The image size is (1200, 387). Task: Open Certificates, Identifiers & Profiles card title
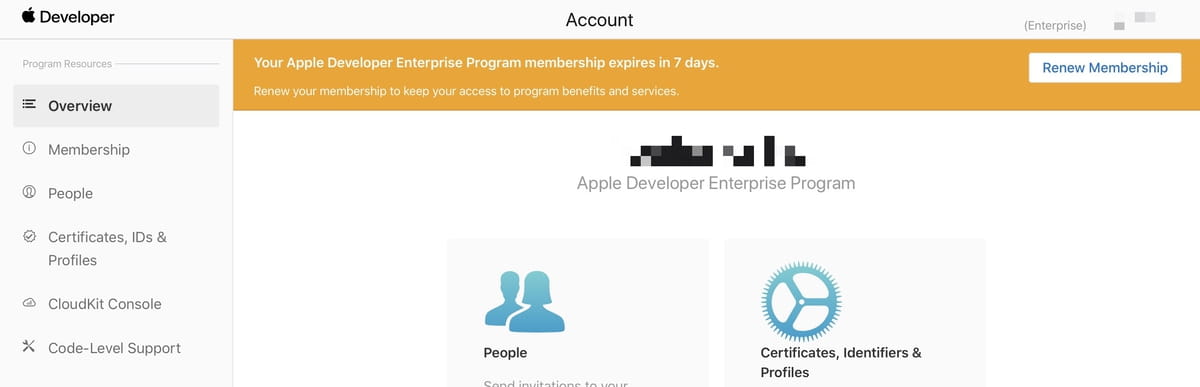point(841,362)
